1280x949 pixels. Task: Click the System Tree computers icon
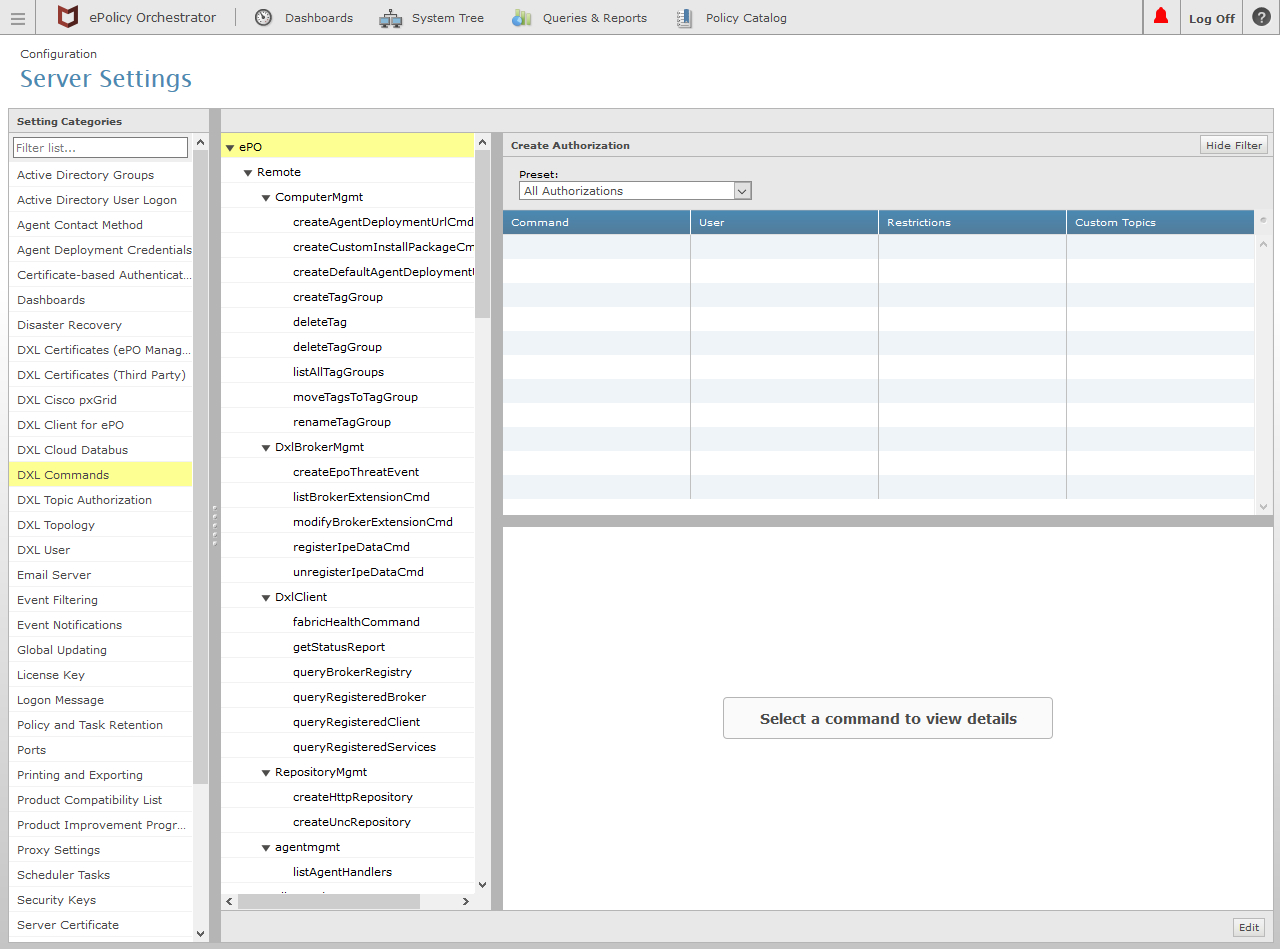391,18
